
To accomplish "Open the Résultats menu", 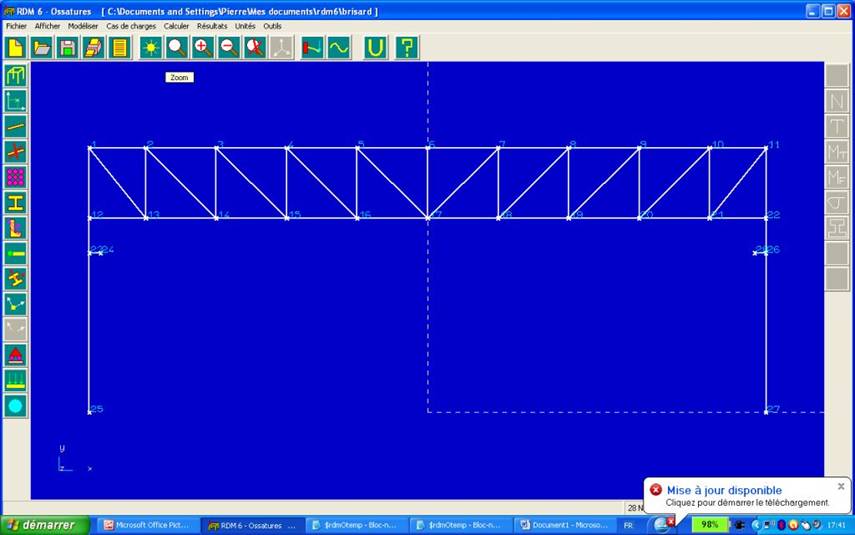I will [212, 26].
